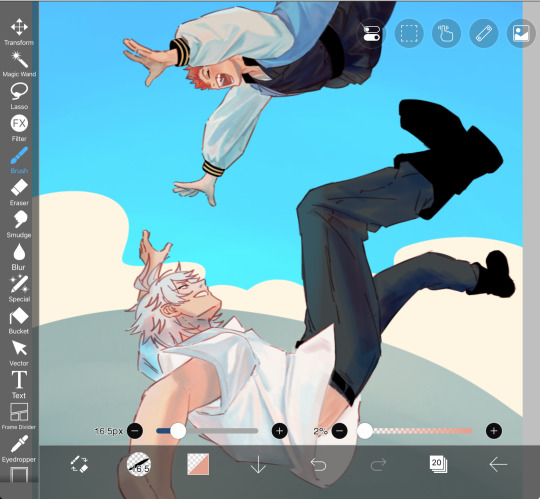540x499 pixels.
Task: Open the stabilizer hand-touch settings
Action: (x=446, y=33)
